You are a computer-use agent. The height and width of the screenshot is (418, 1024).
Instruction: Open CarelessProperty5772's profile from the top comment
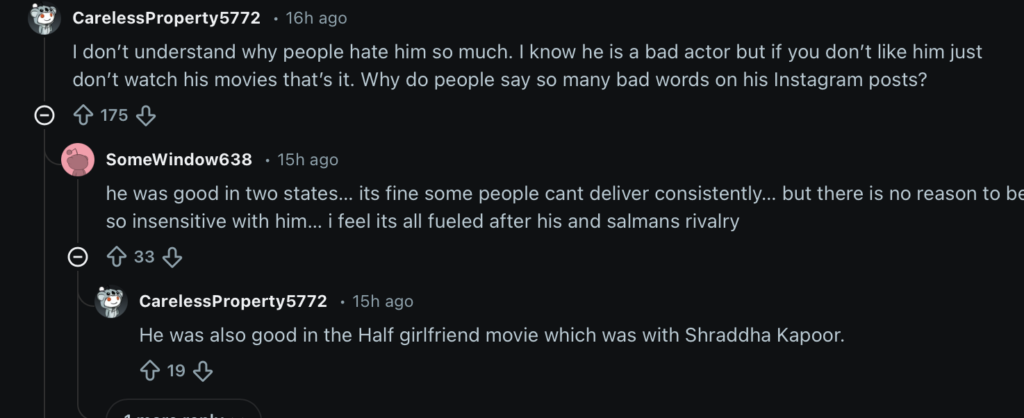[167, 18]
